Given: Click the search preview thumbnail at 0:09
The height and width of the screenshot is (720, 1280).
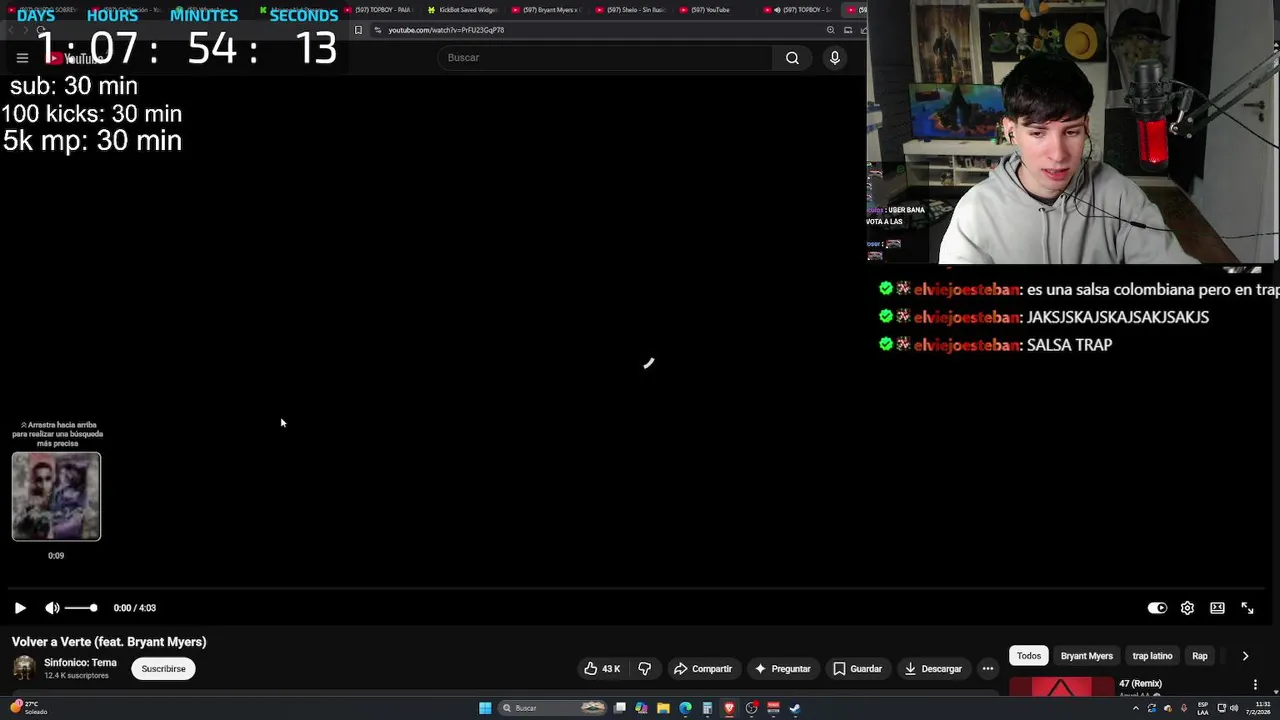Looking at the screenshot, I should [56, 496].
